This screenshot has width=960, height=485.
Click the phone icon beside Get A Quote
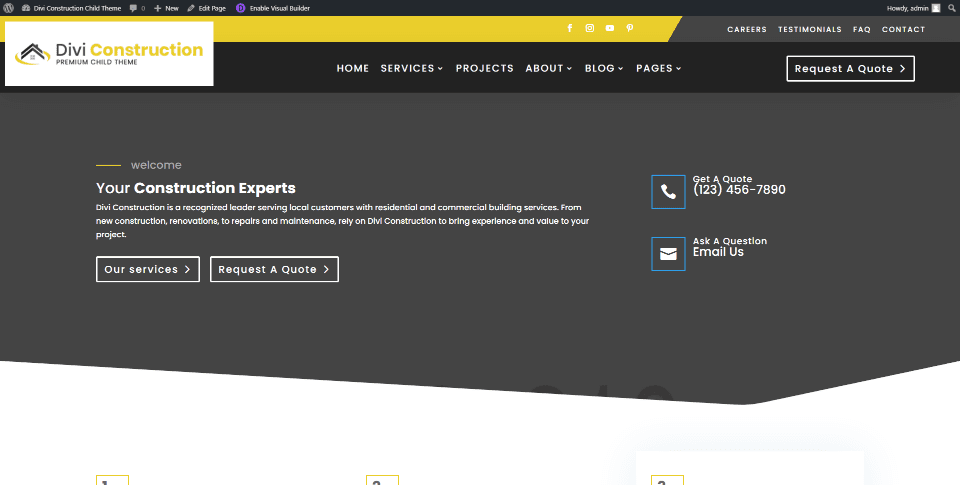pos(668,192)
